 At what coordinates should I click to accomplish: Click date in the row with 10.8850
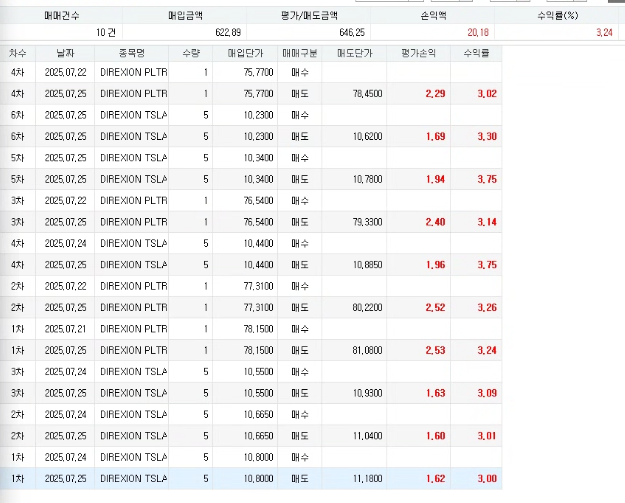[65, 265]
